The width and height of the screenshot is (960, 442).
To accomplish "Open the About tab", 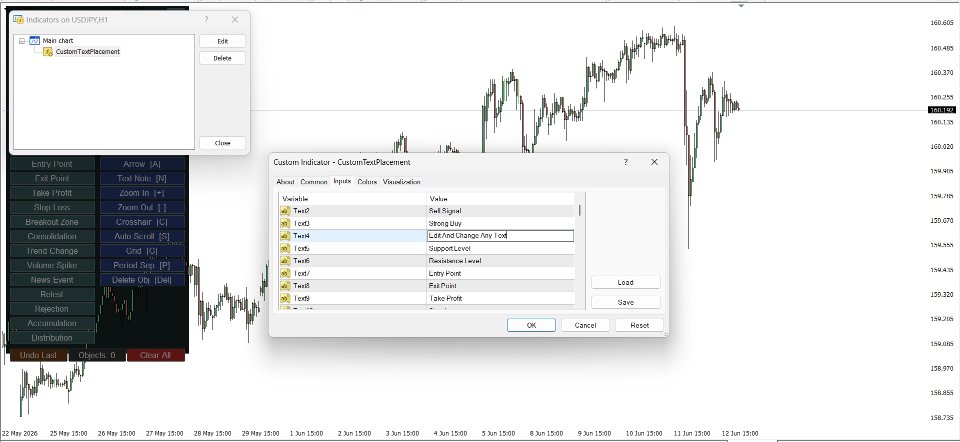I will point(285,182).
